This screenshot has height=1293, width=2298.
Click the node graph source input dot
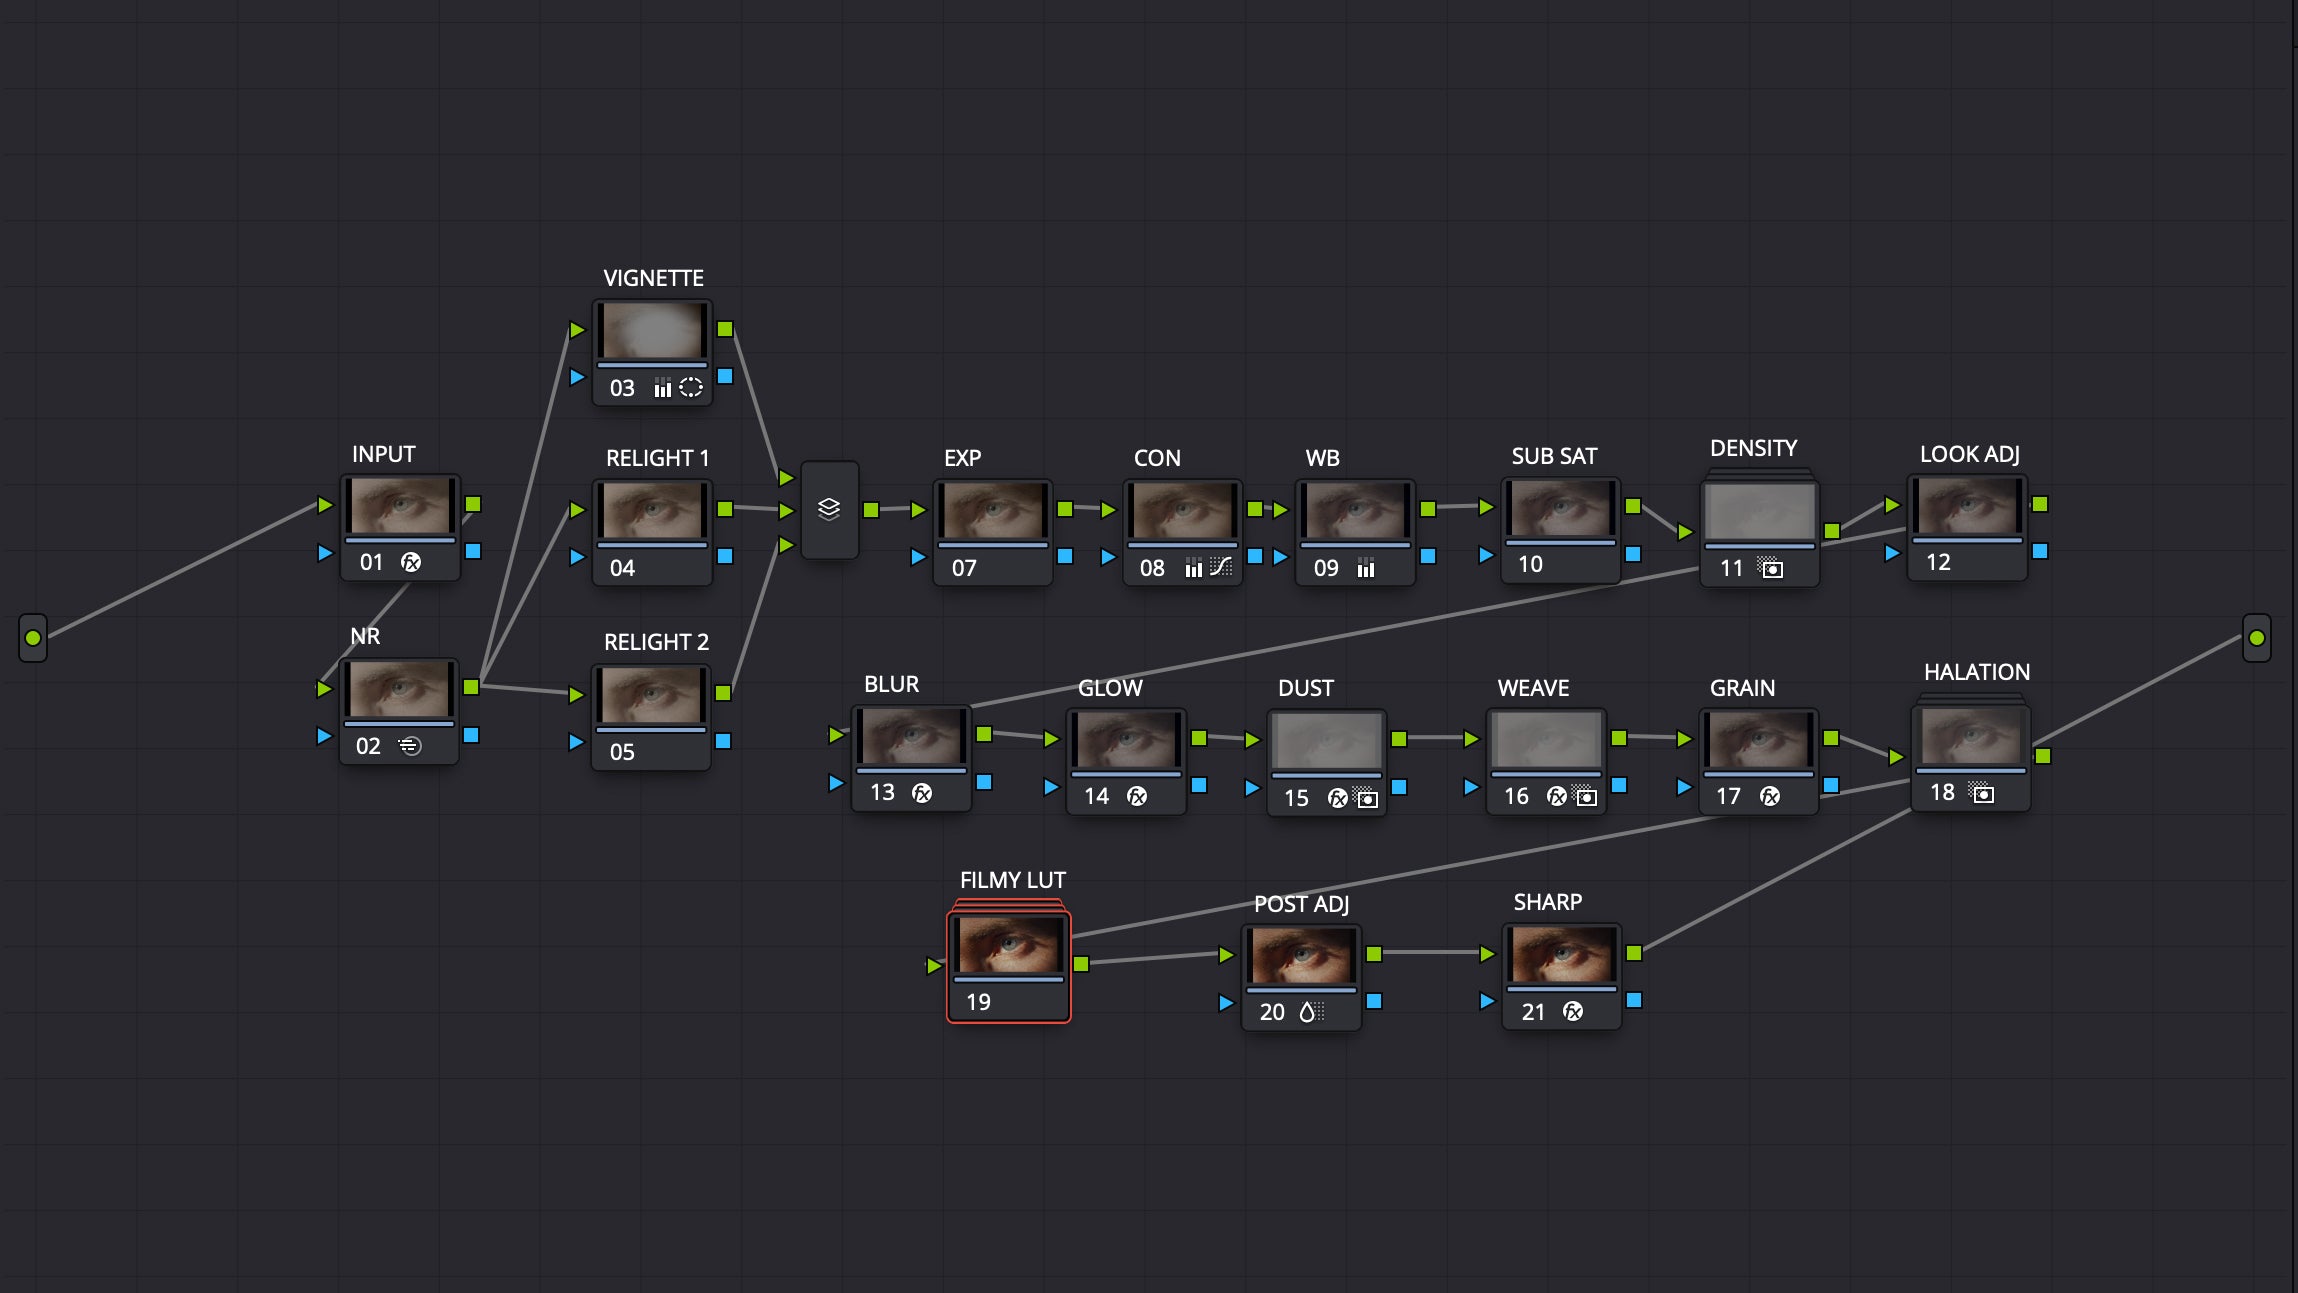pos(33,638)
